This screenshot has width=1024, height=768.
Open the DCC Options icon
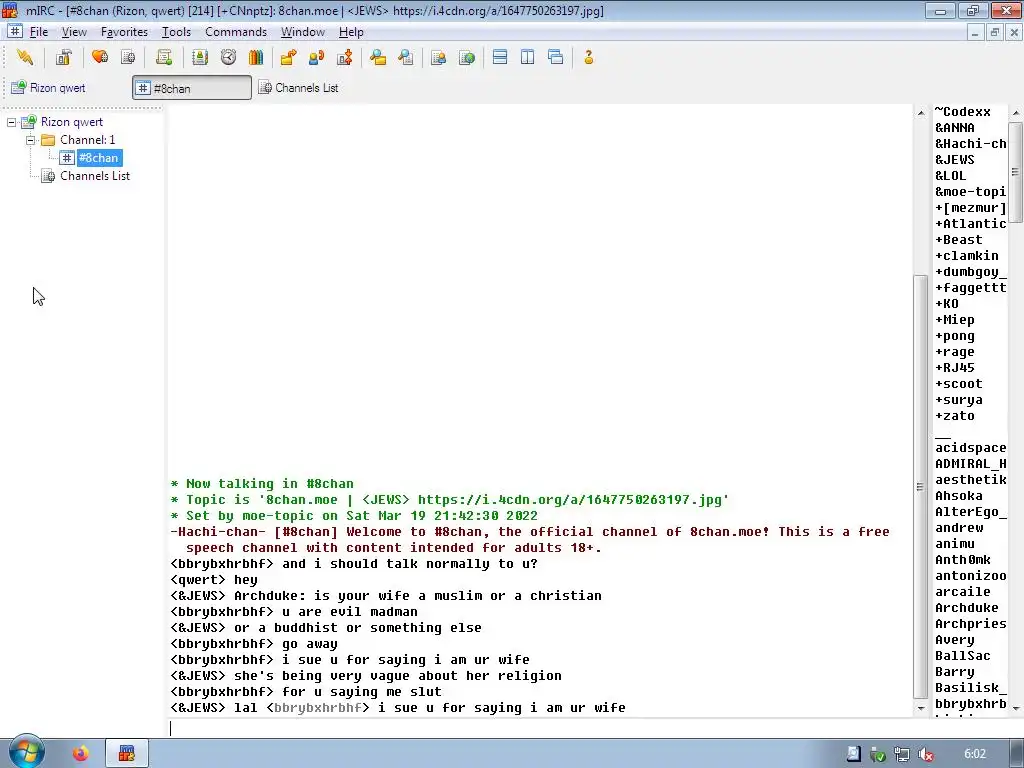coord(344,57)
